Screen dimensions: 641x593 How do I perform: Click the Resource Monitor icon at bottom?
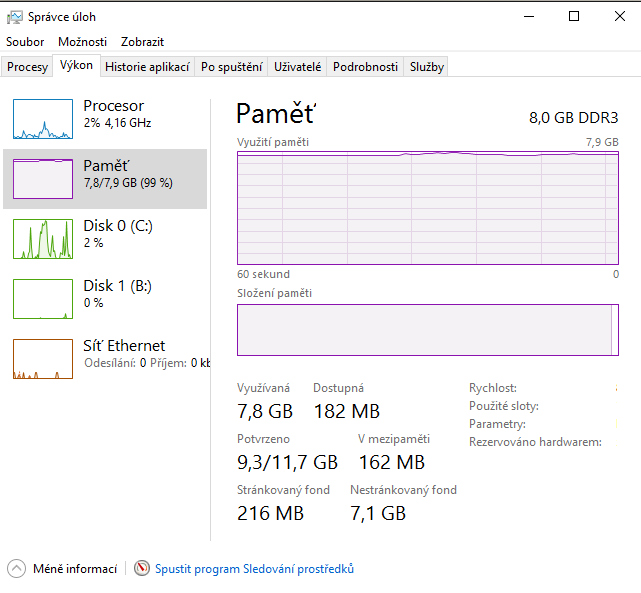coord(142,569)
